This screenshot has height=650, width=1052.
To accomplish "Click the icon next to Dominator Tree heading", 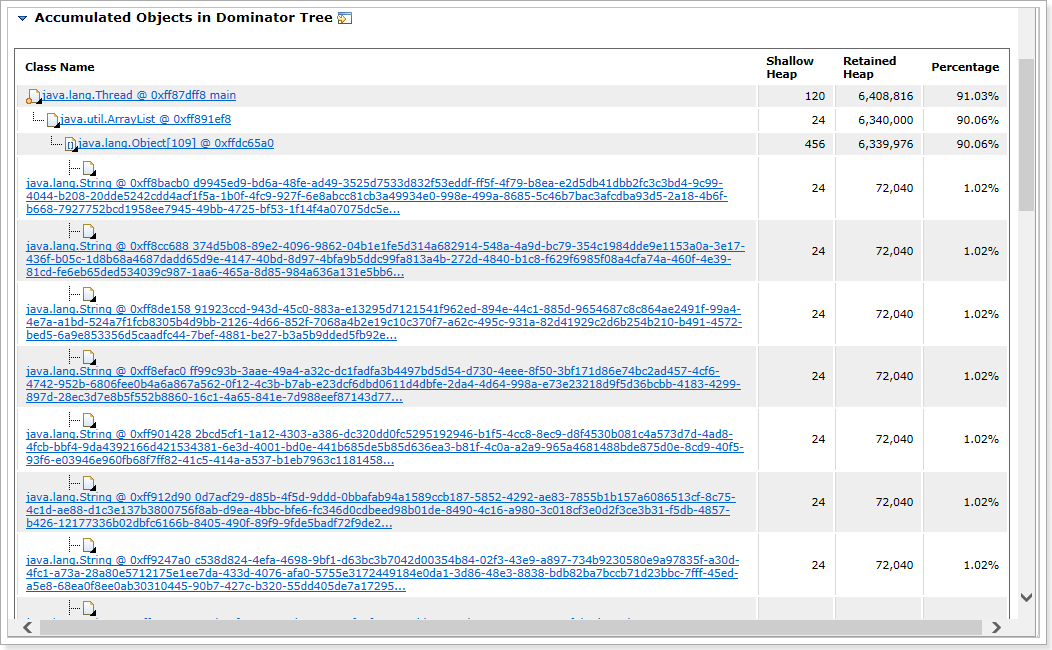I will pos(345,18).
